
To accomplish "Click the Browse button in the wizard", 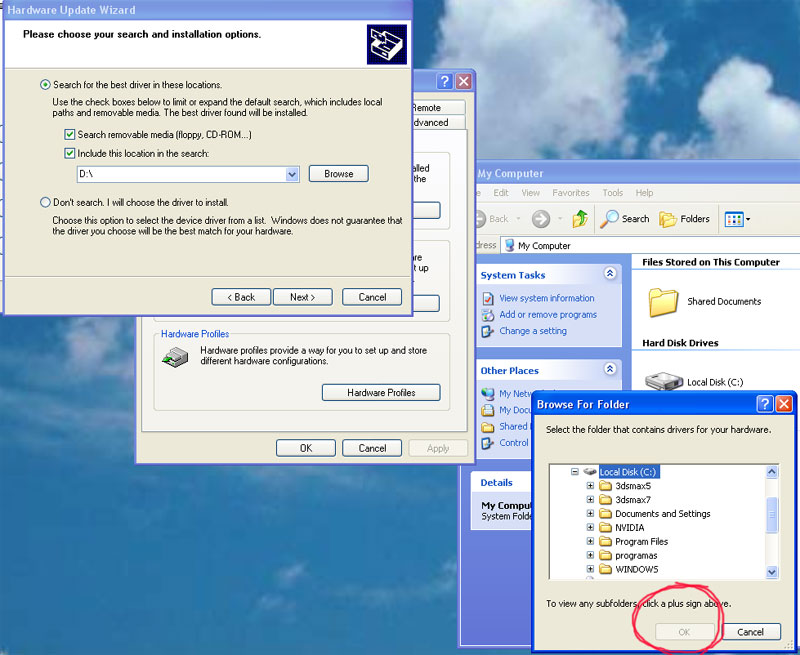I will [x=339, y=174].
